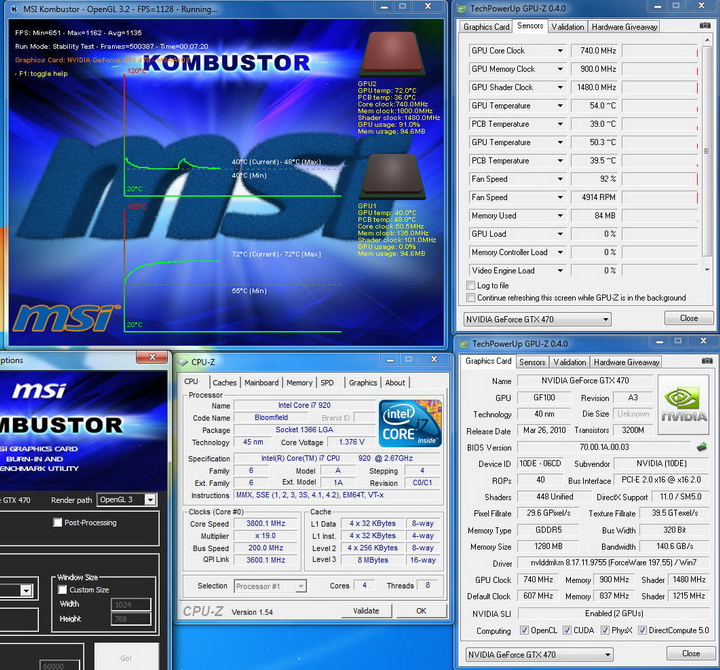Switch to Memory tab in CPU-Z

[299, 383]
